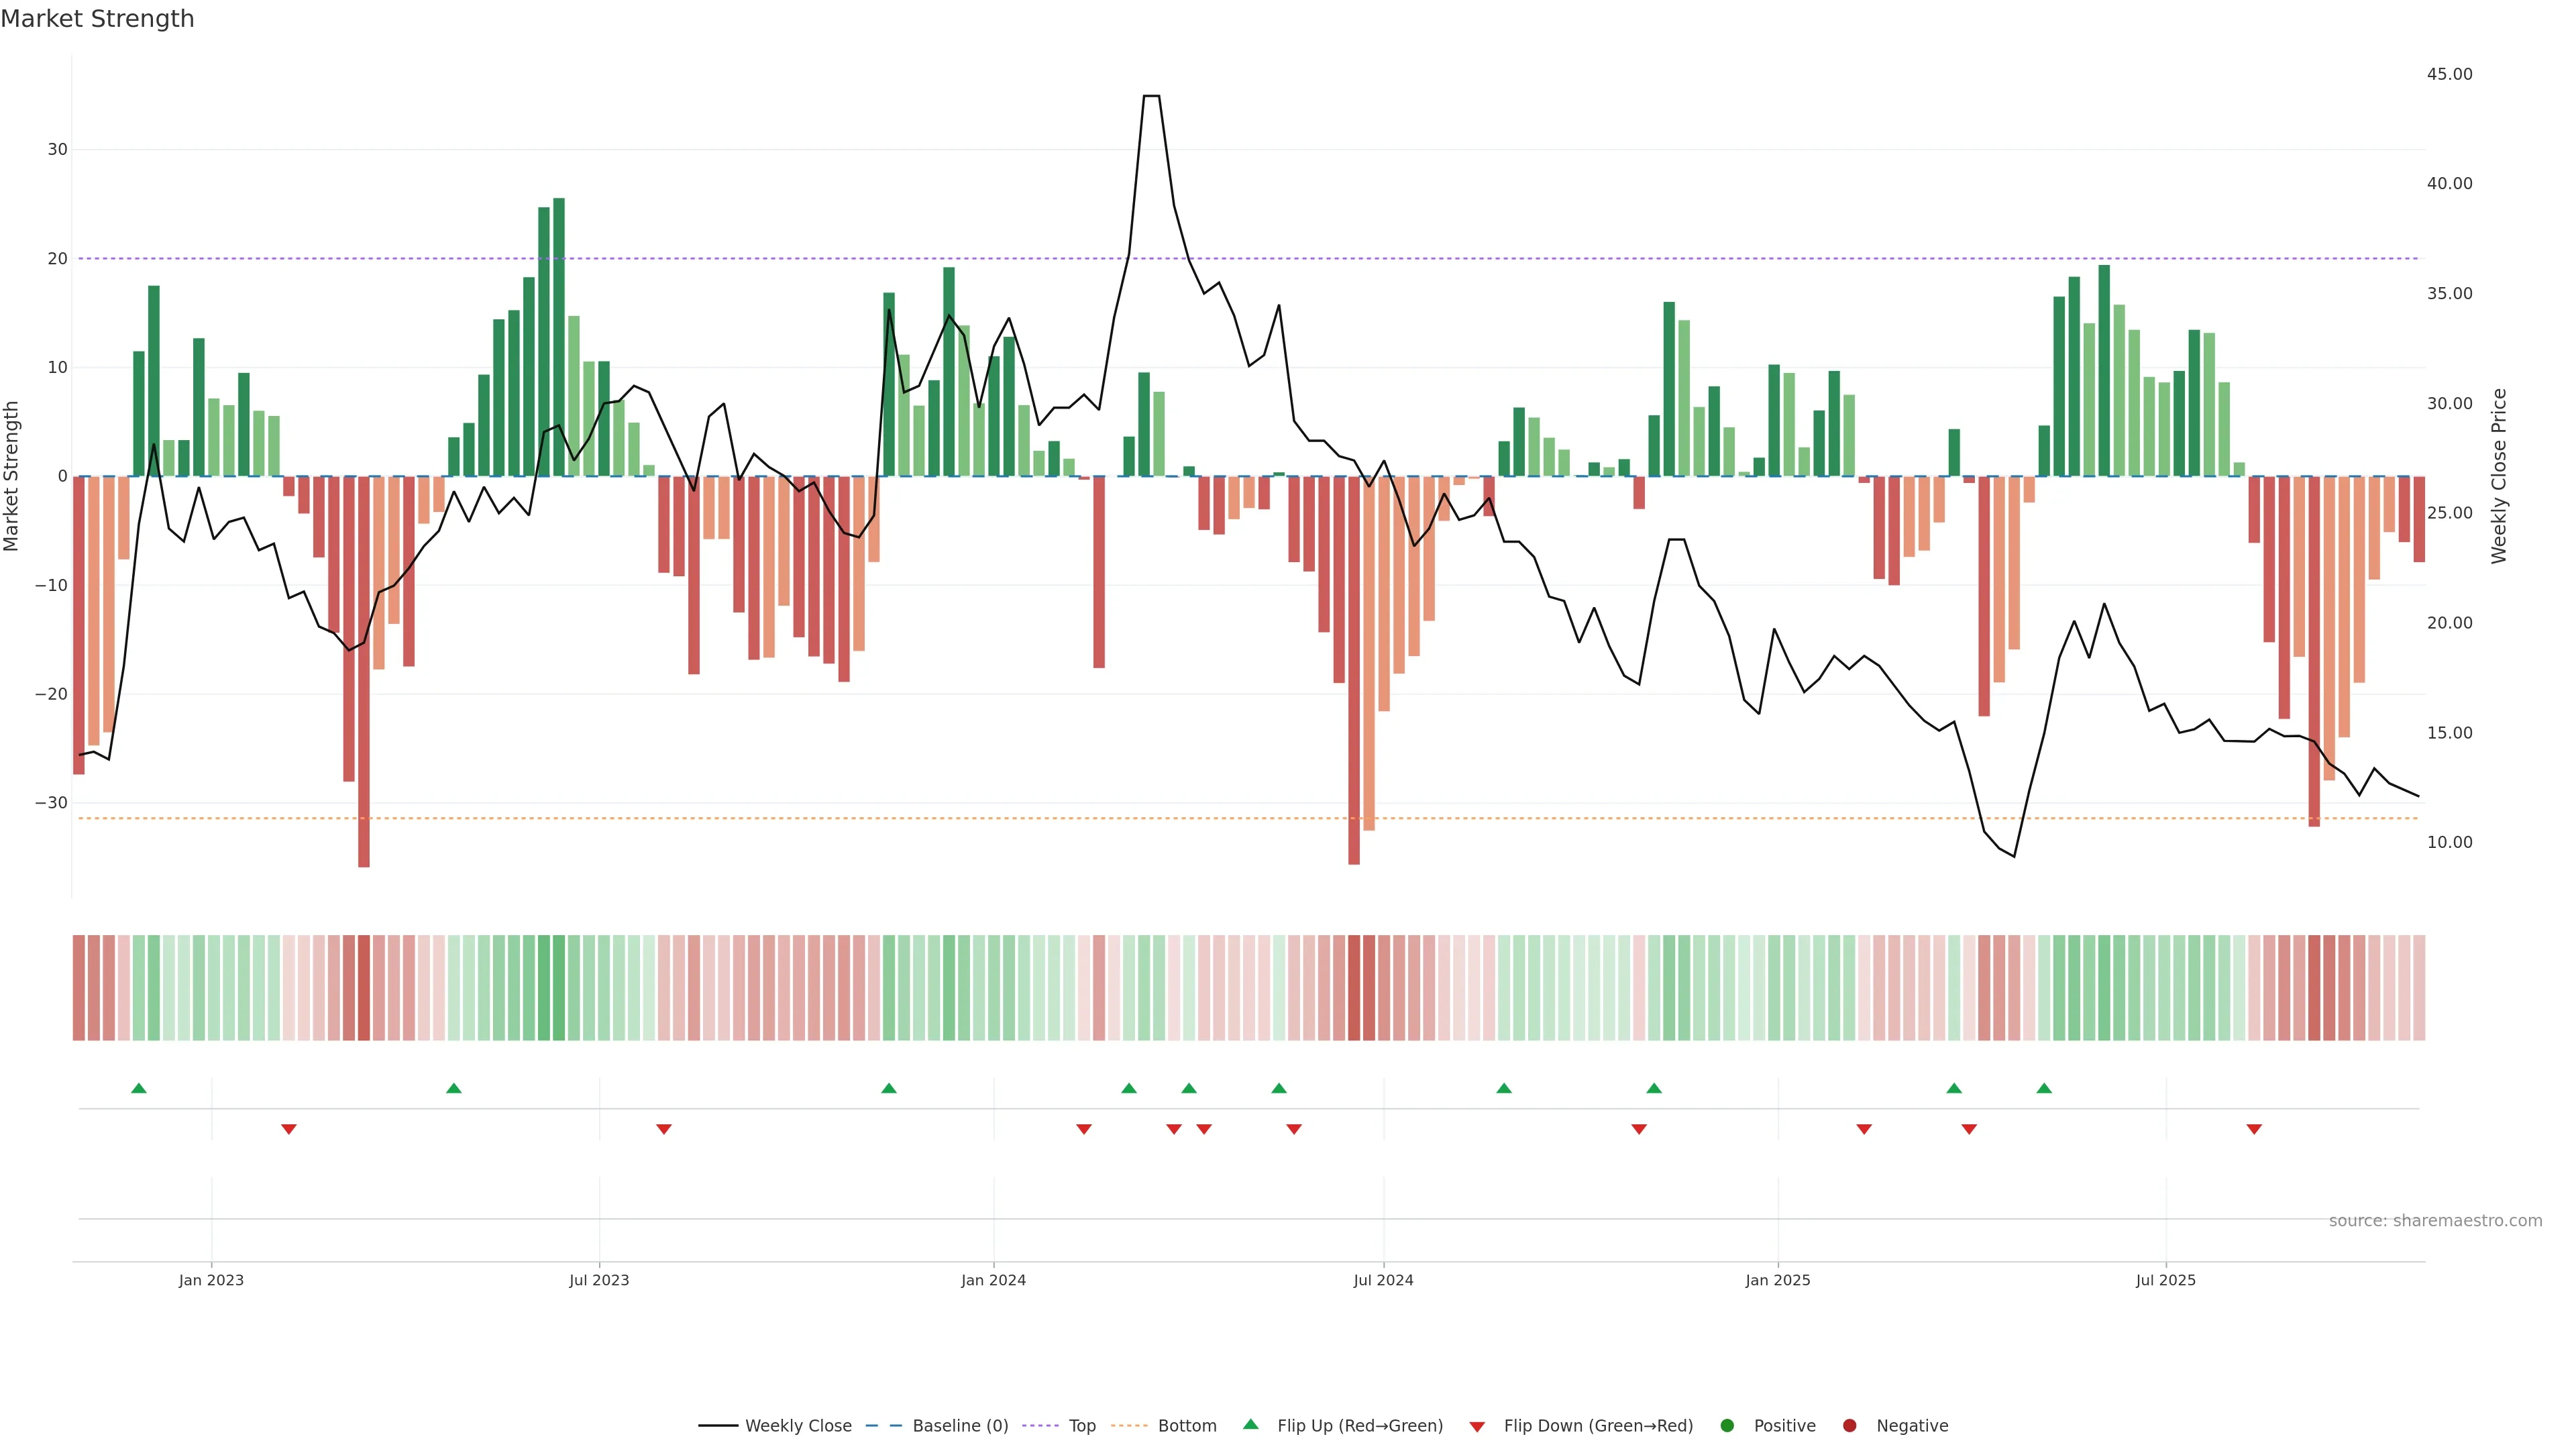Click the 45.00 right-axis tick label
This screenshot has width=2576, height=1449.
point(2449,74)
